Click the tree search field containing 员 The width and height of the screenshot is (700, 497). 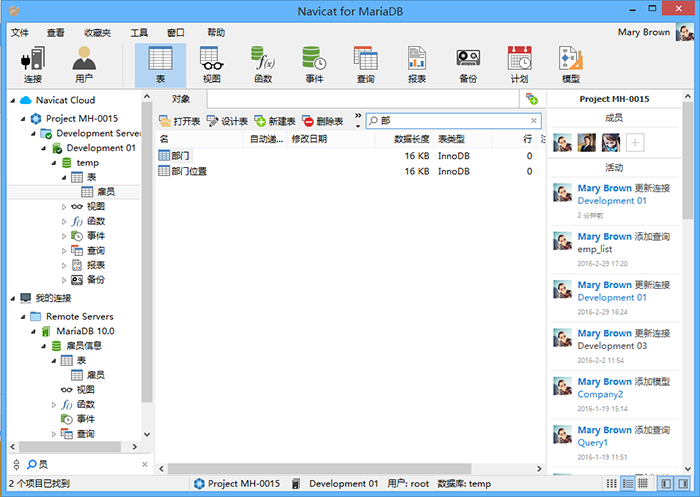(x=85, y=464)
